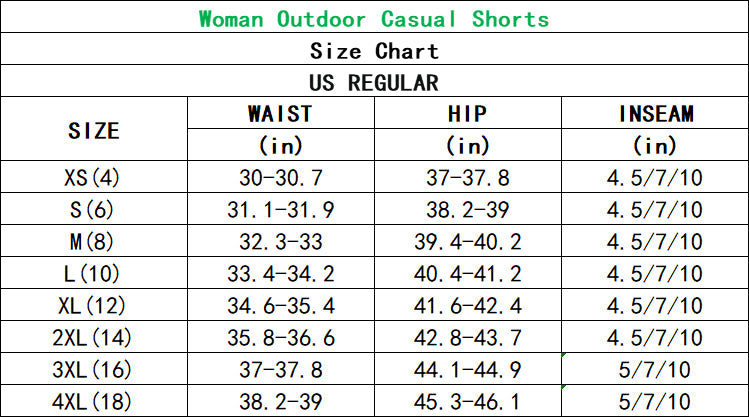
Task: Select the HIP column header
Action: click(467, 114)
